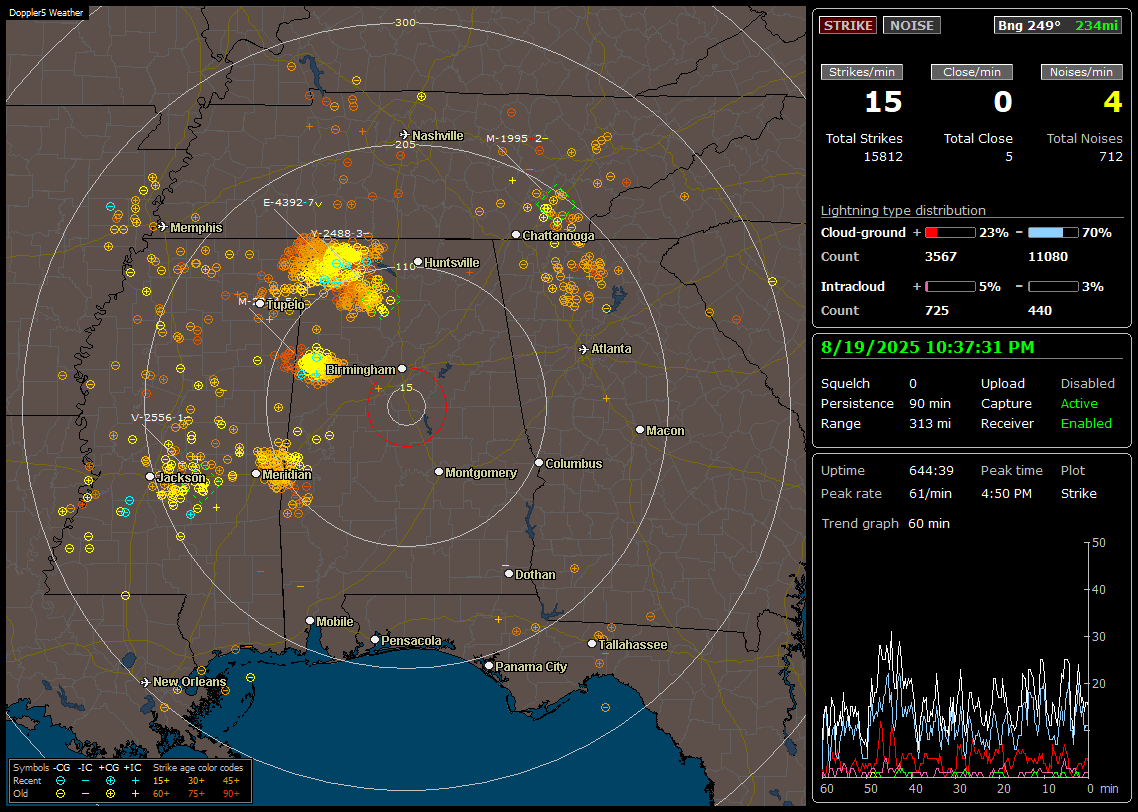This screenshot has width=1138, height=812.
Task: Select the Macon city marker dot
Action: pos(640,430)
